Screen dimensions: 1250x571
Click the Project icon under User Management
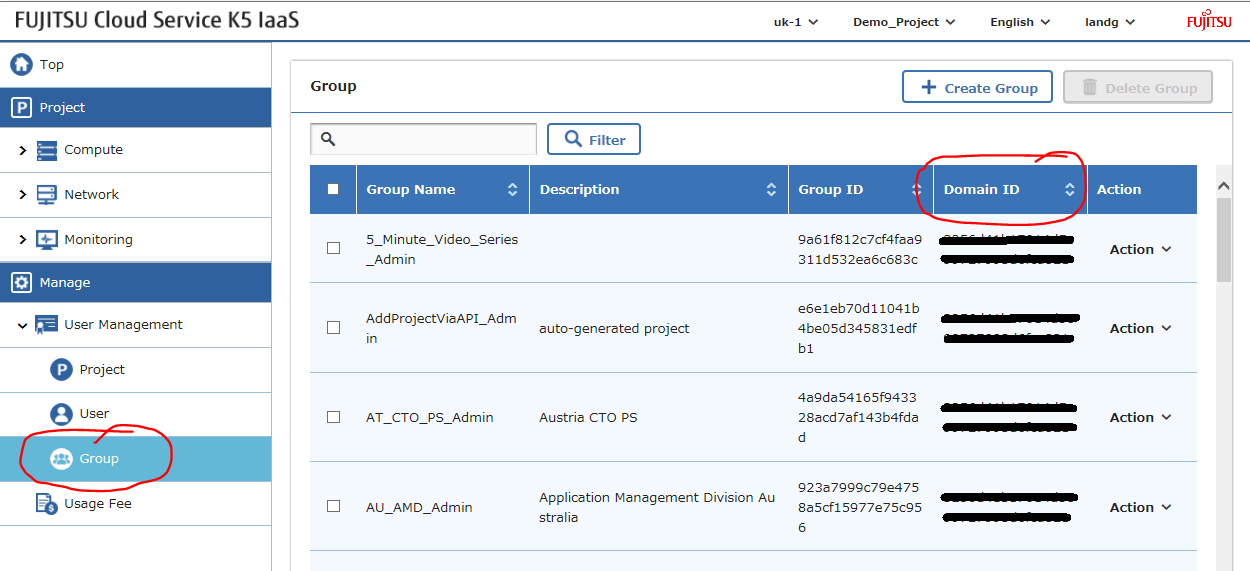tap(62, 370)
